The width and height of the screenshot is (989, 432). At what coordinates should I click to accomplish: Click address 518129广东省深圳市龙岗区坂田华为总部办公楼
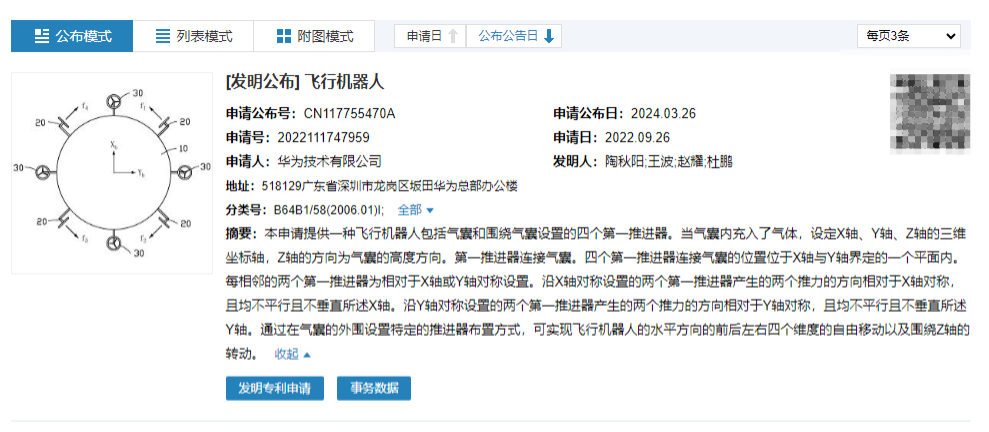pos(389,186)
